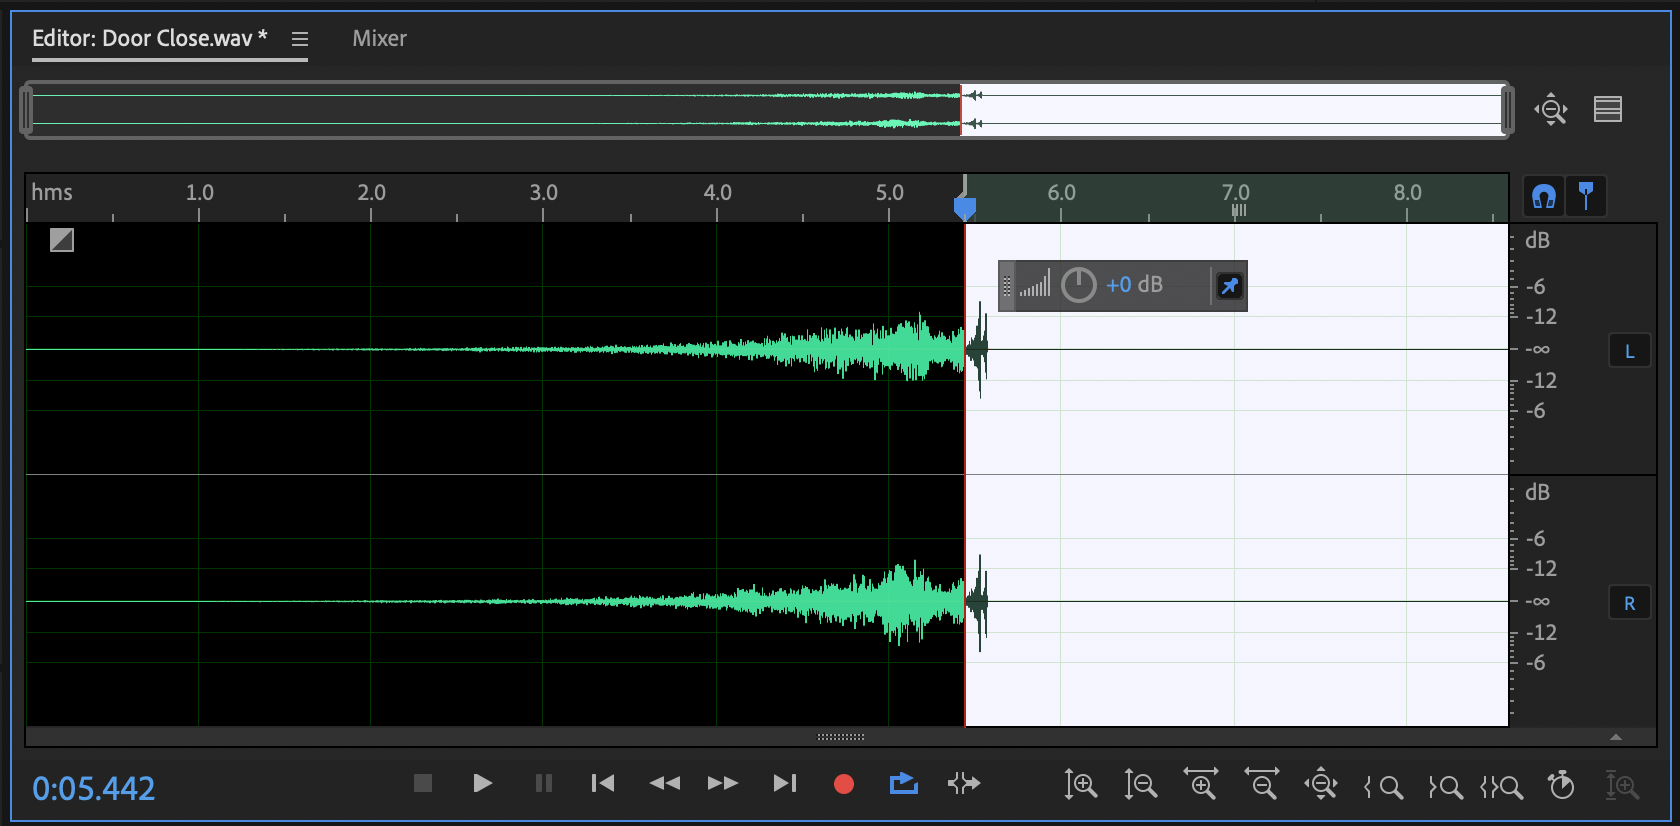Viewport: 1680px width, 826px height.
Task: Click Zoom Out Time icon
Action: (1262, 784)
